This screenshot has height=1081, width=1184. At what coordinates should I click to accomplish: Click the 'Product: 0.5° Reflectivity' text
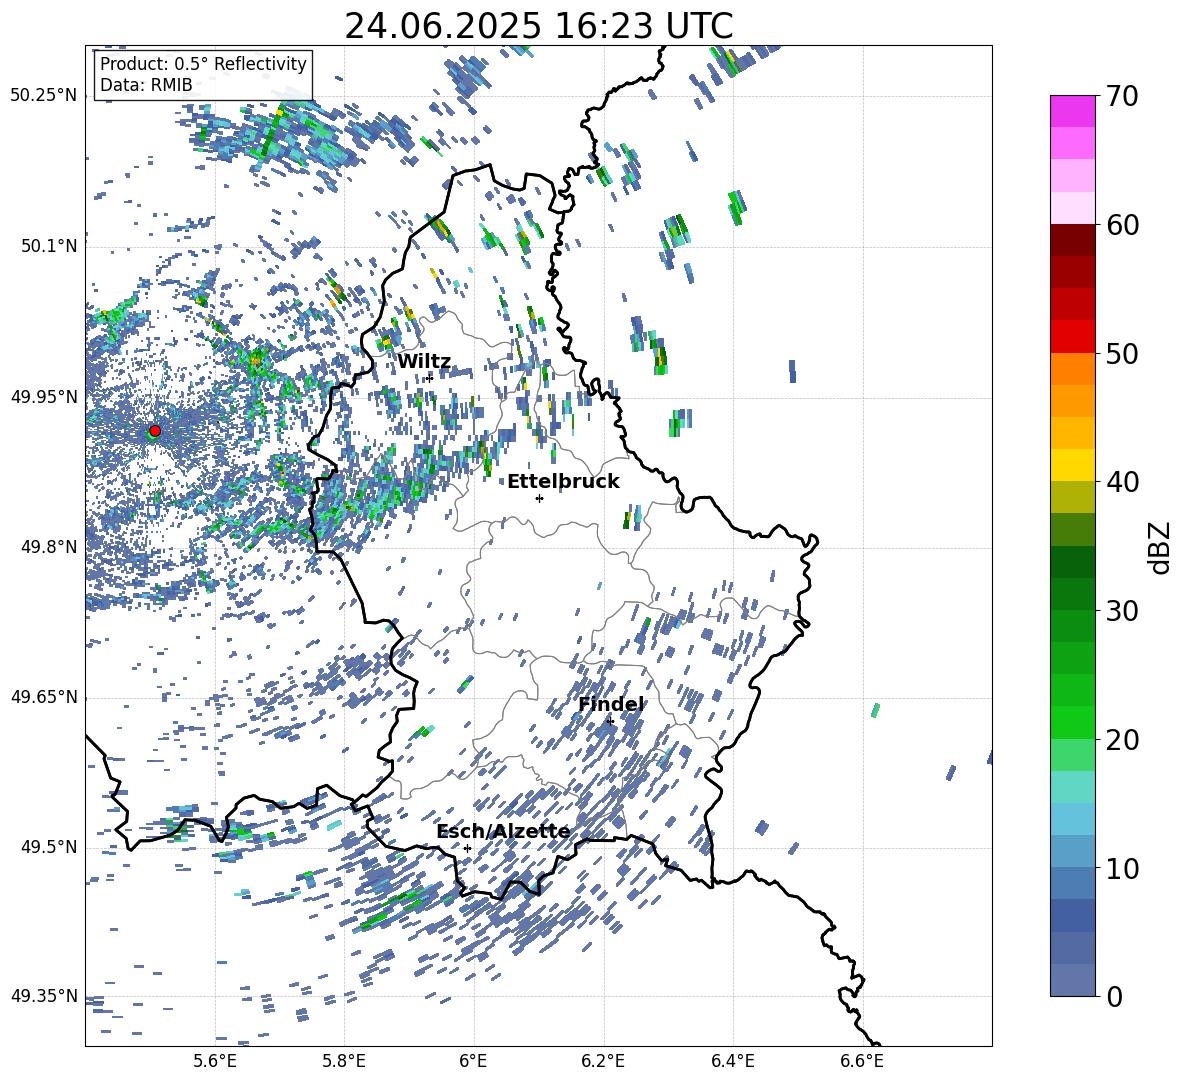pyautogui.click(x=203, y=64)
